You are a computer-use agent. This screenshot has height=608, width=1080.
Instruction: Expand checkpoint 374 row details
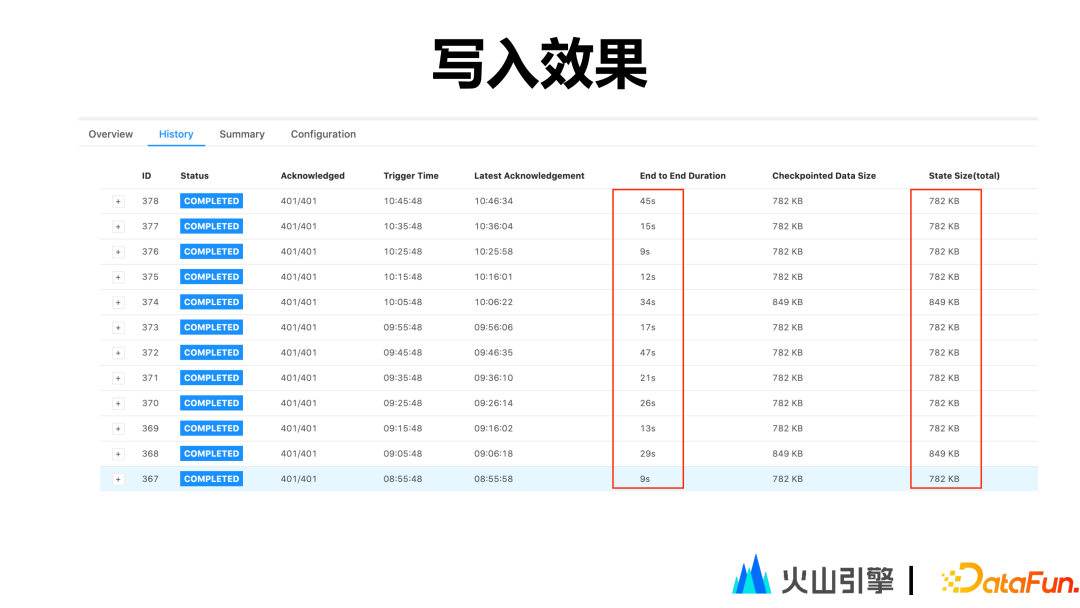pyautogui.click(x=118, y=302)
